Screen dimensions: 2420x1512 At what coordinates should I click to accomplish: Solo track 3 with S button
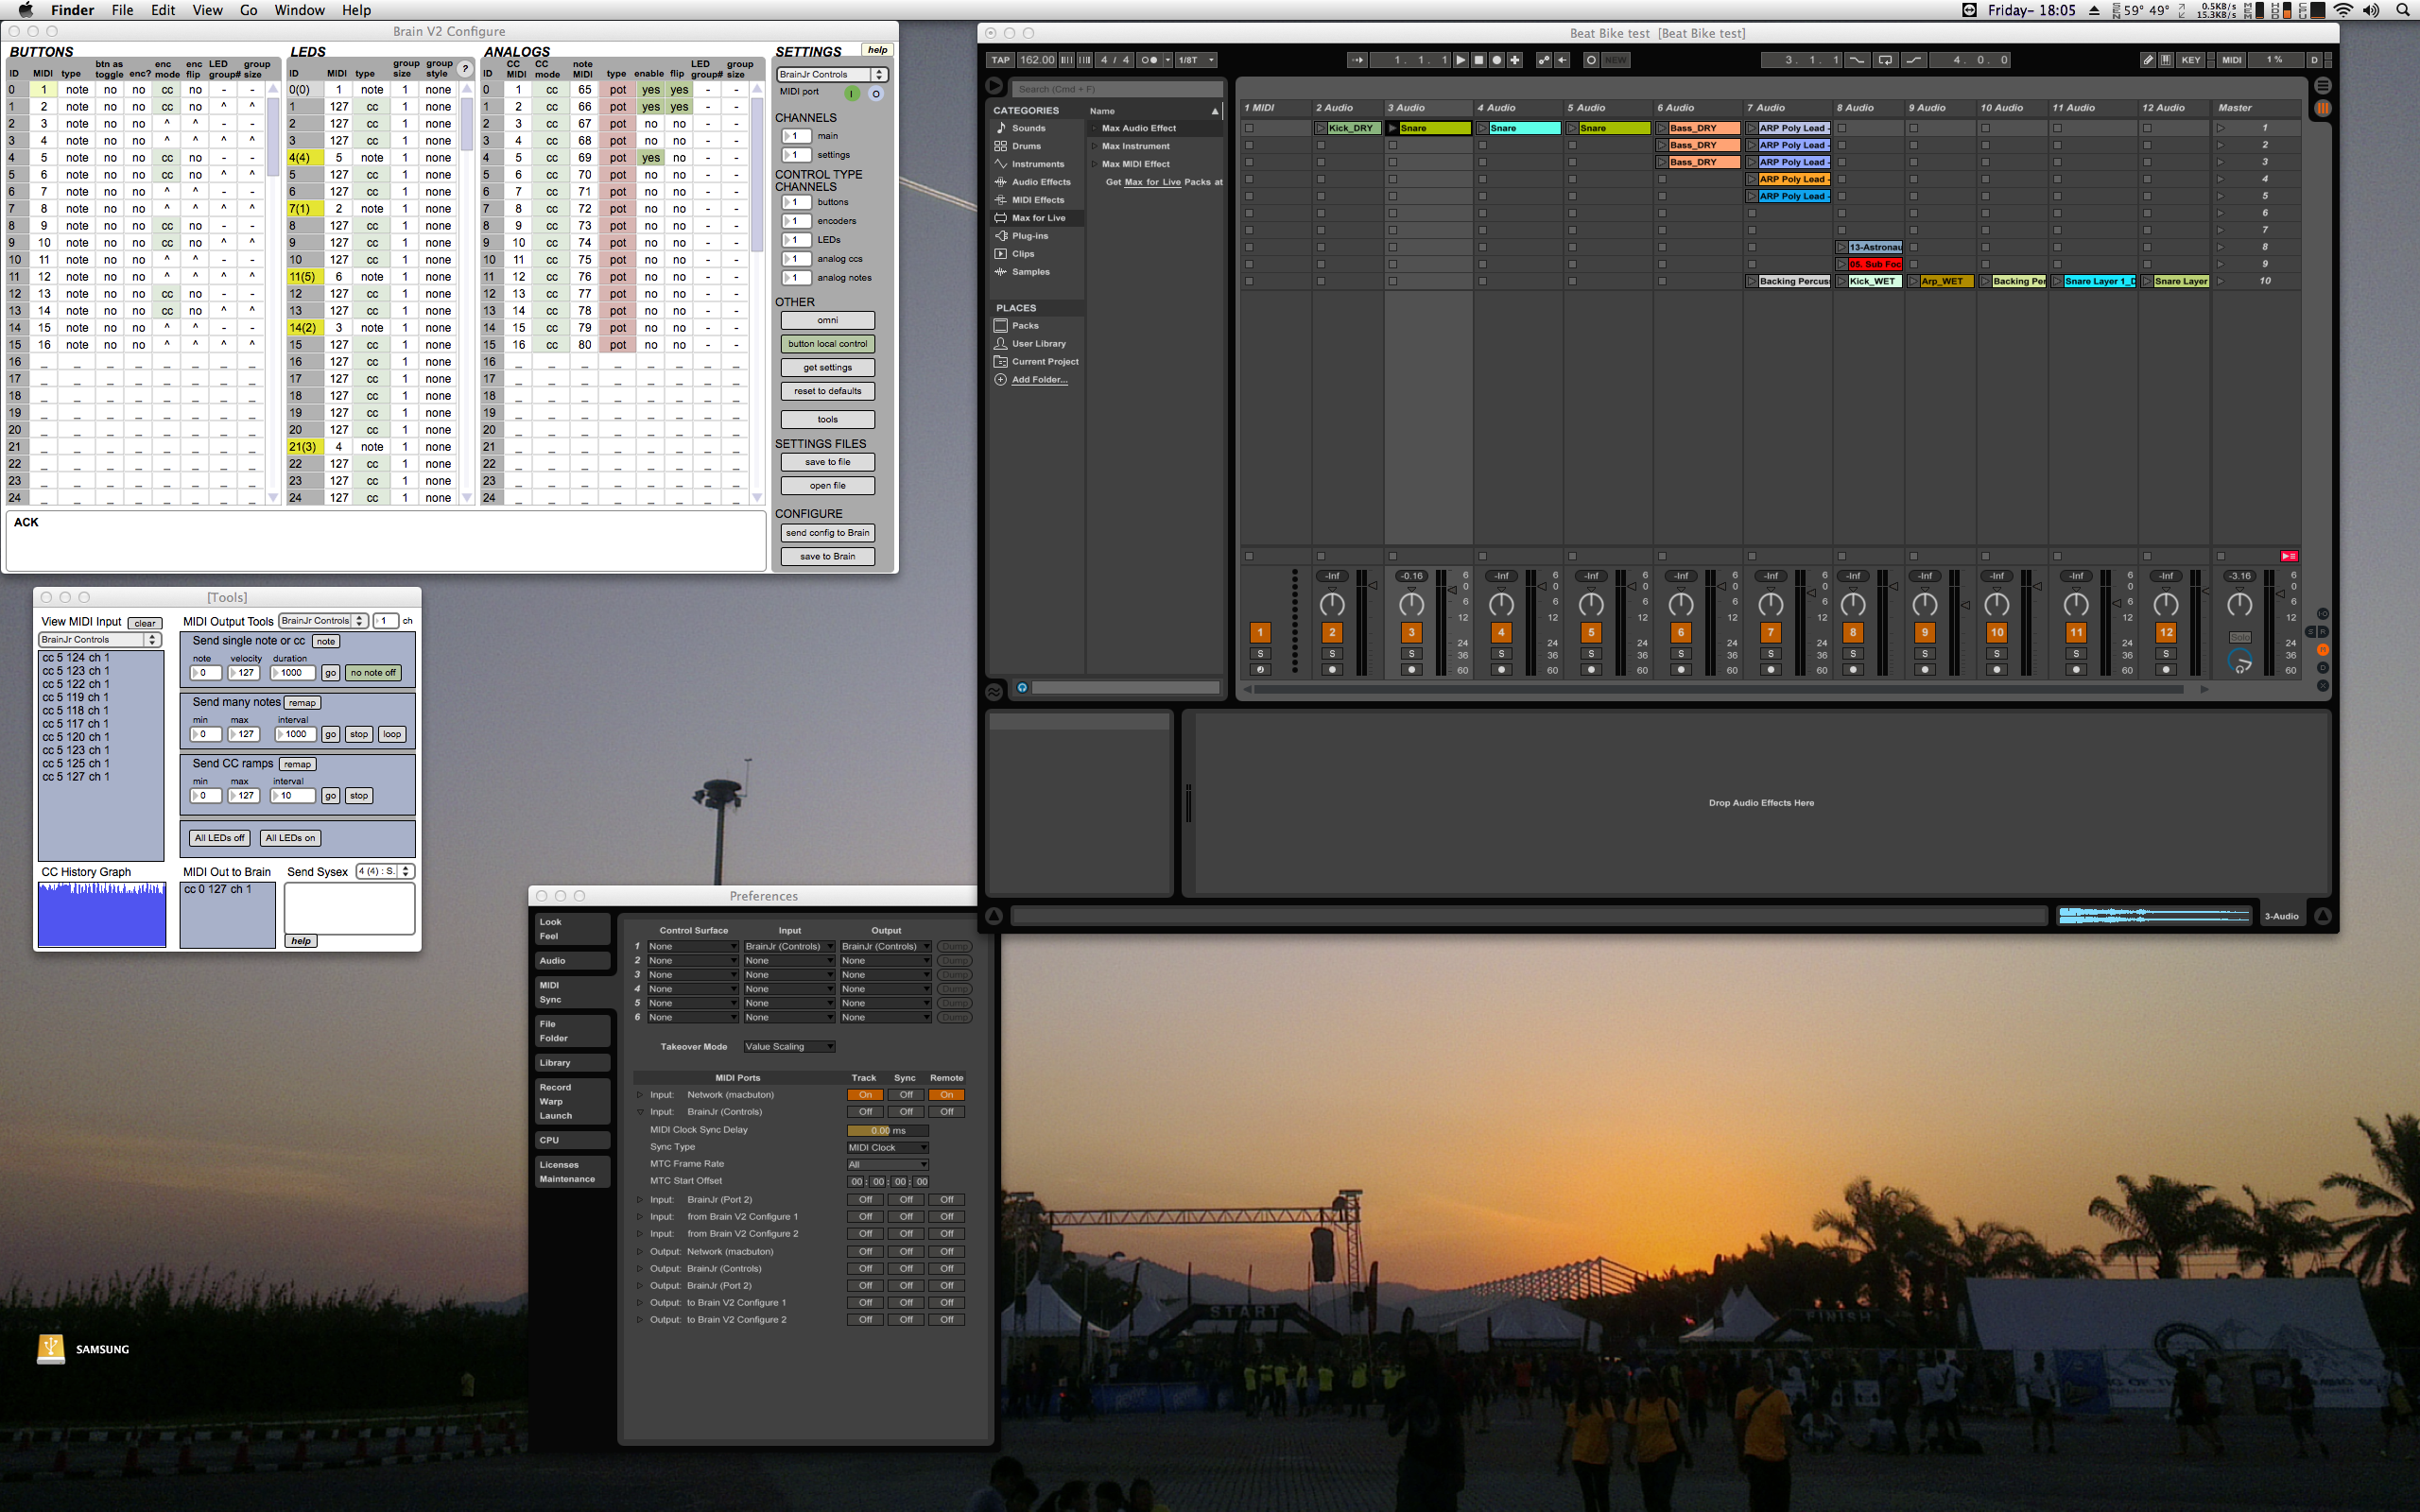[1411, 654]
